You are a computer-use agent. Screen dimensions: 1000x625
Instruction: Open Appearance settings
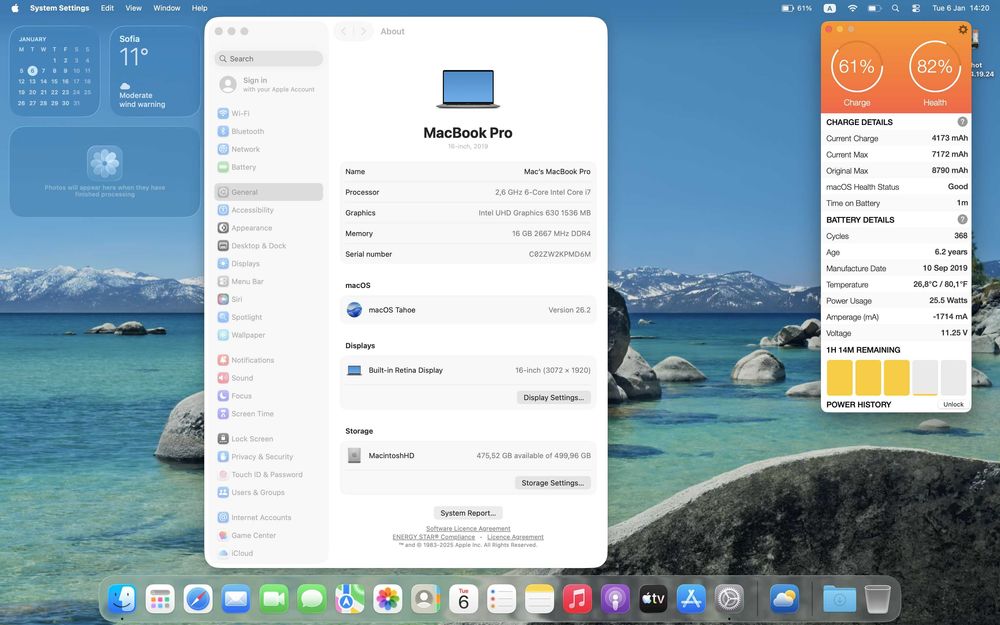coord(268,228)
